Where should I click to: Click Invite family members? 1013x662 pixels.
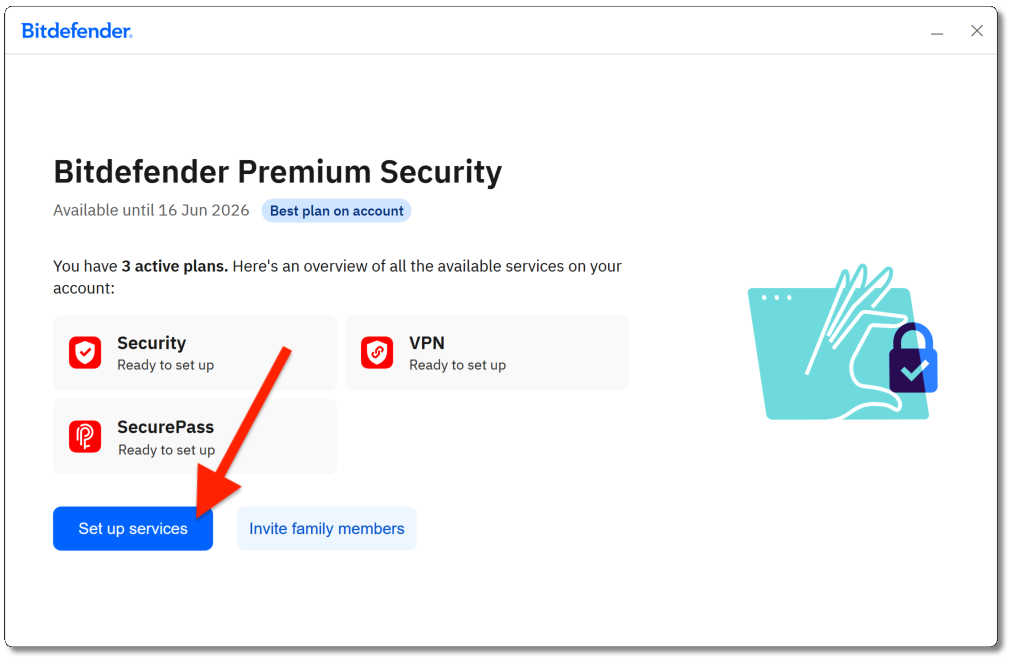(x=326, y=528)
